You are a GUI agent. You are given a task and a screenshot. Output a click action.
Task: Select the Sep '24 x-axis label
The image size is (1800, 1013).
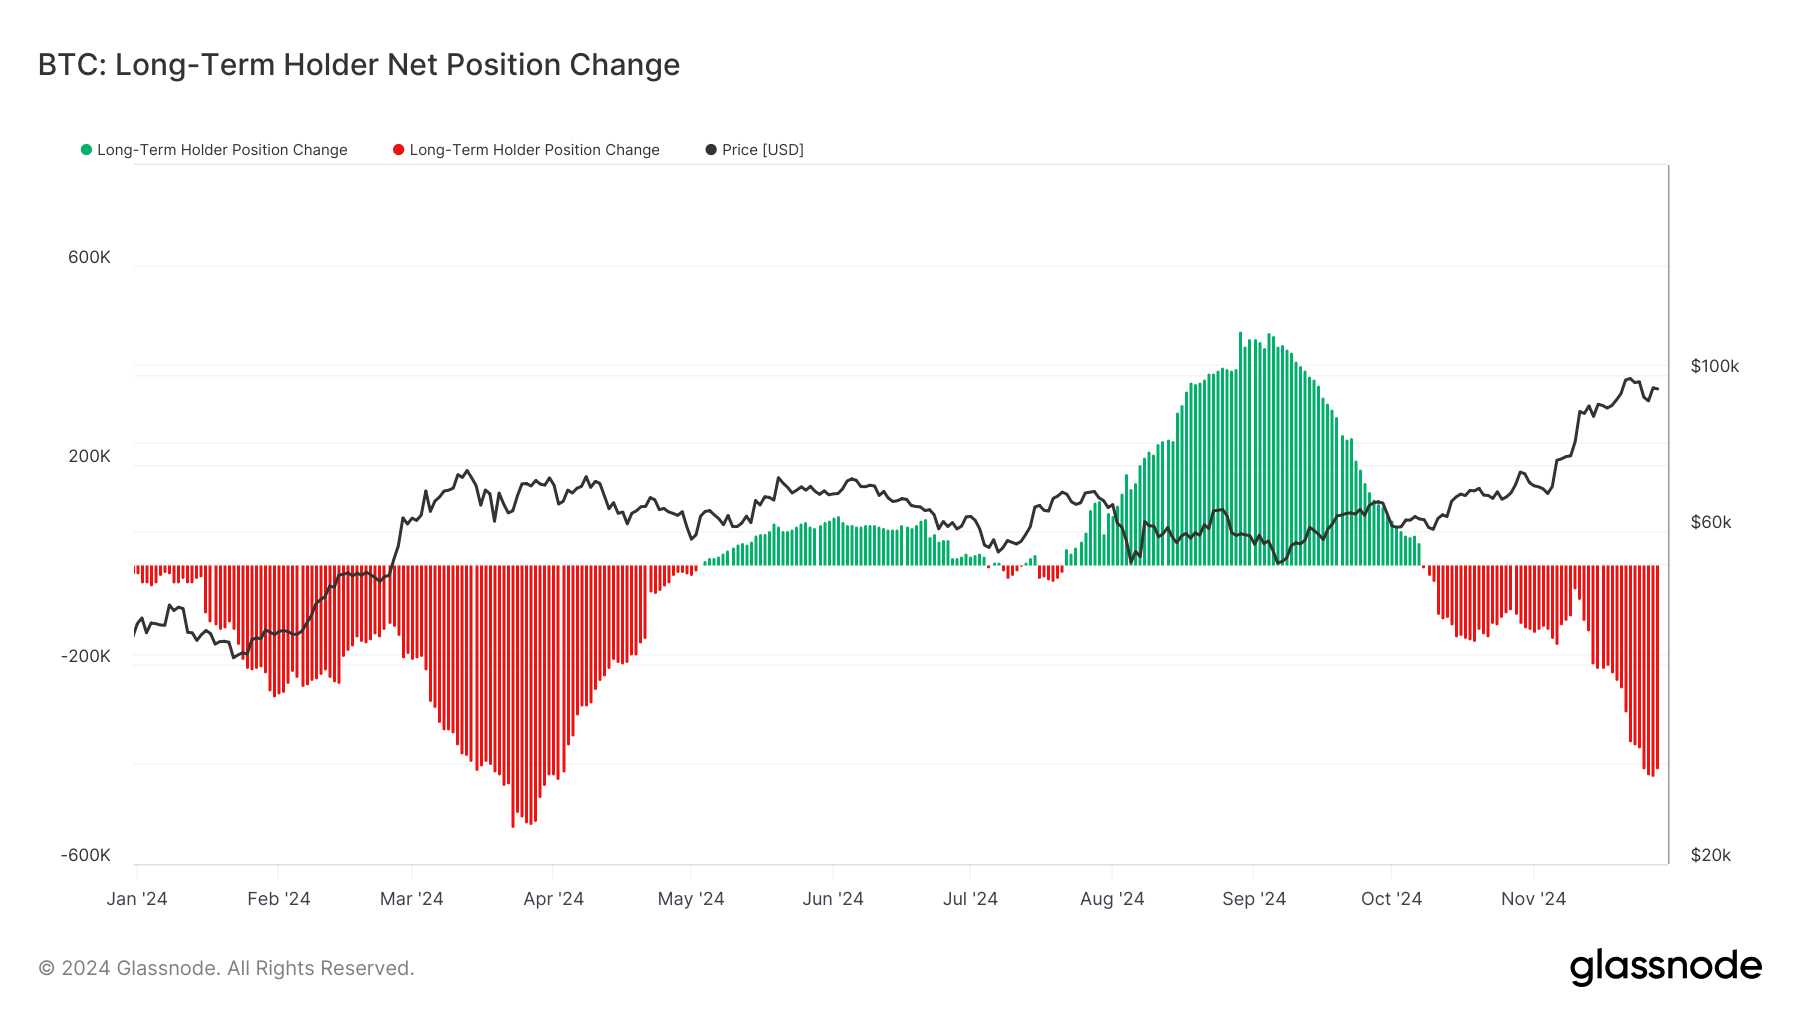[1254, 899]
